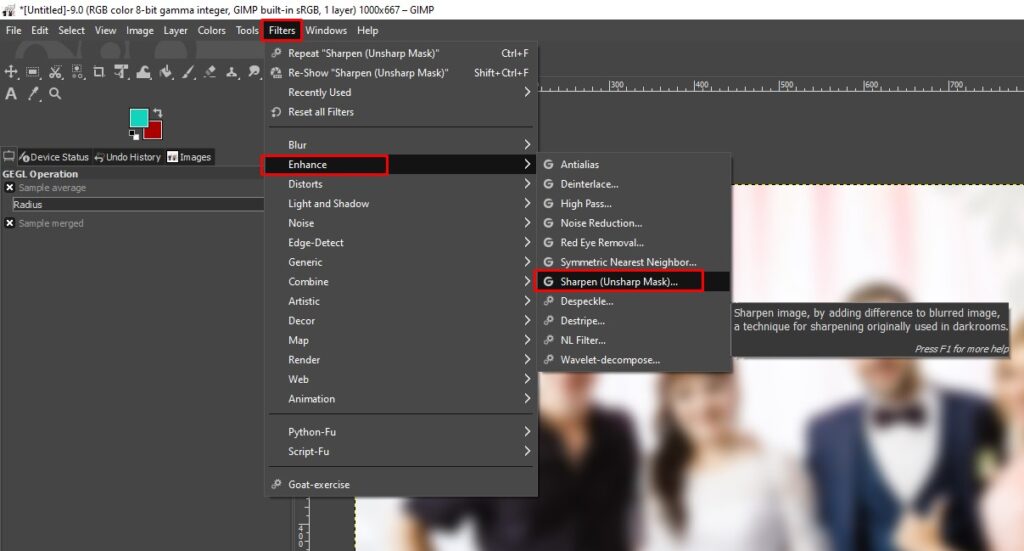
Task: Select the Crop tool
Action: coord(99,72)
